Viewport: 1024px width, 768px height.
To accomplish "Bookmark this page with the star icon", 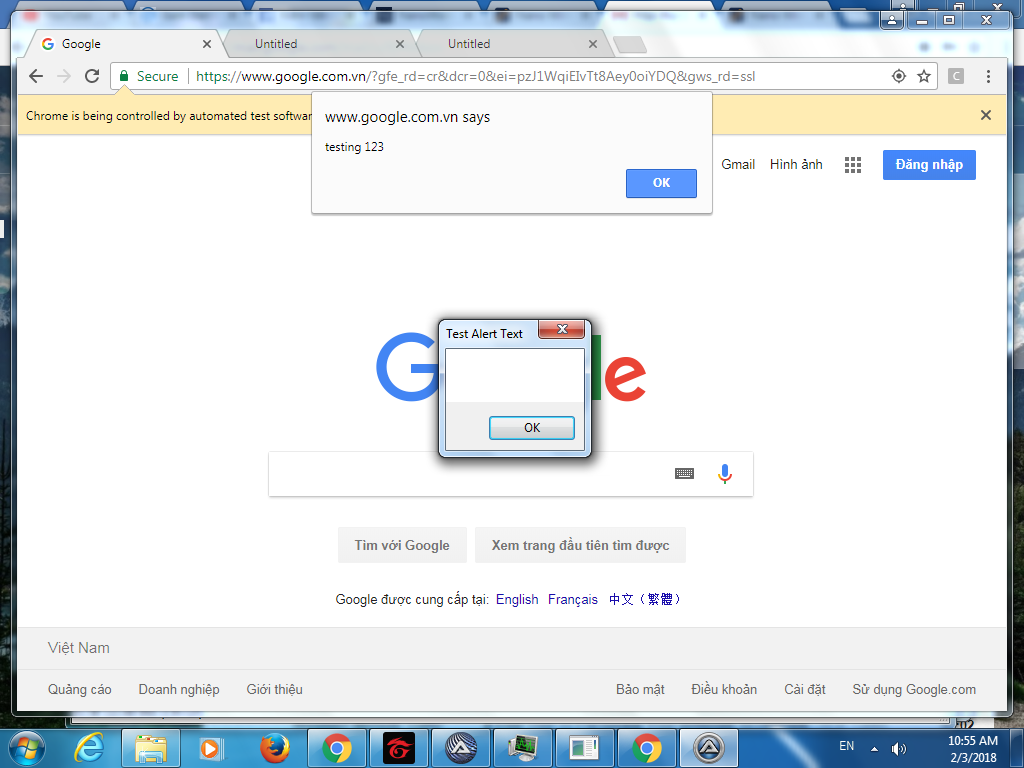I will 923,76.
